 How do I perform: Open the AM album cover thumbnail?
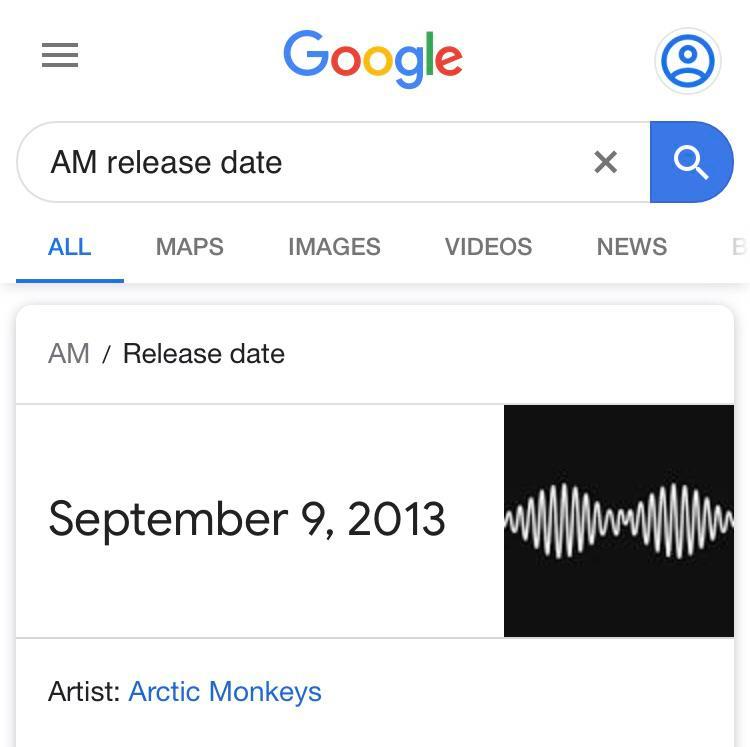click(618, 520)
